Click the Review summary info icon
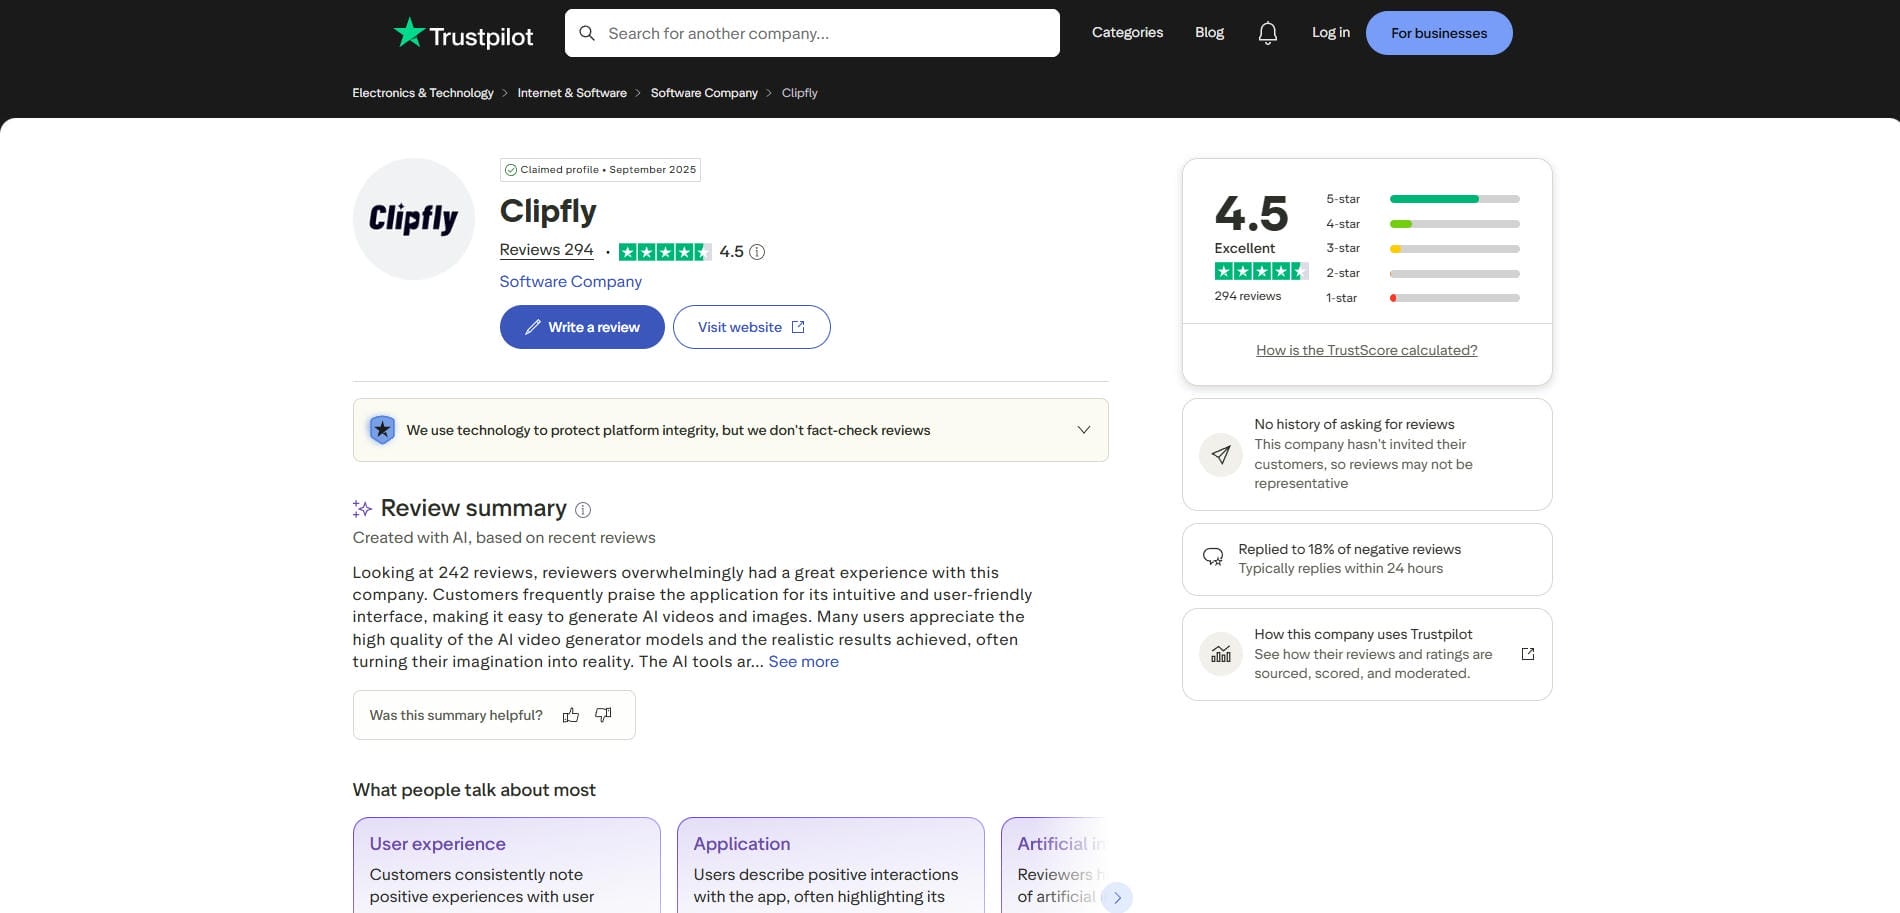 583,510
